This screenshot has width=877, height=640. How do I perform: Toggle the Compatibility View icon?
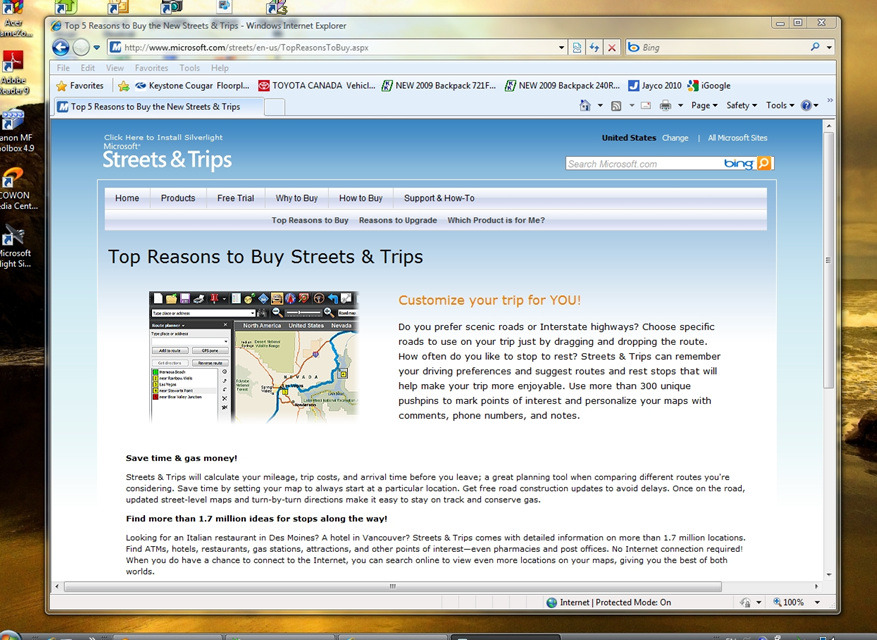(x=577, y=48)
